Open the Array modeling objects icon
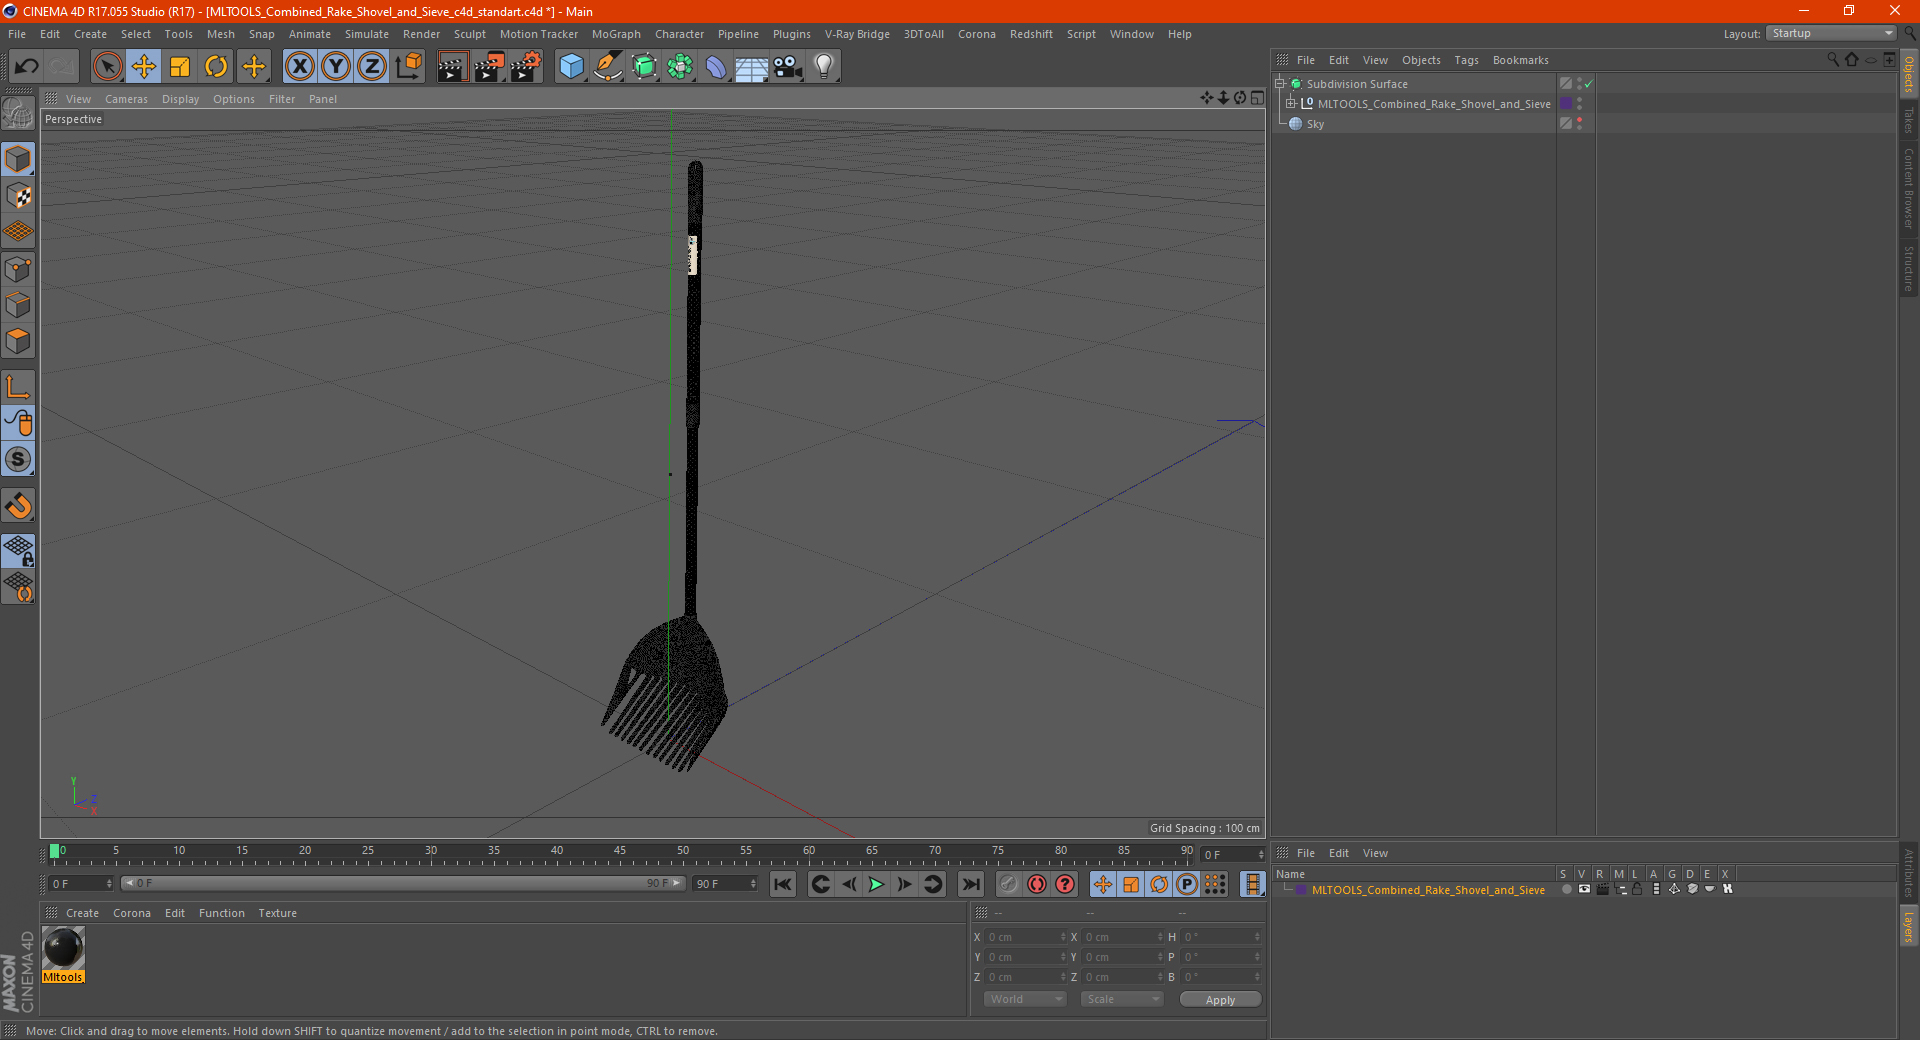This screenshot has height=1040, width=1920. 680,67
